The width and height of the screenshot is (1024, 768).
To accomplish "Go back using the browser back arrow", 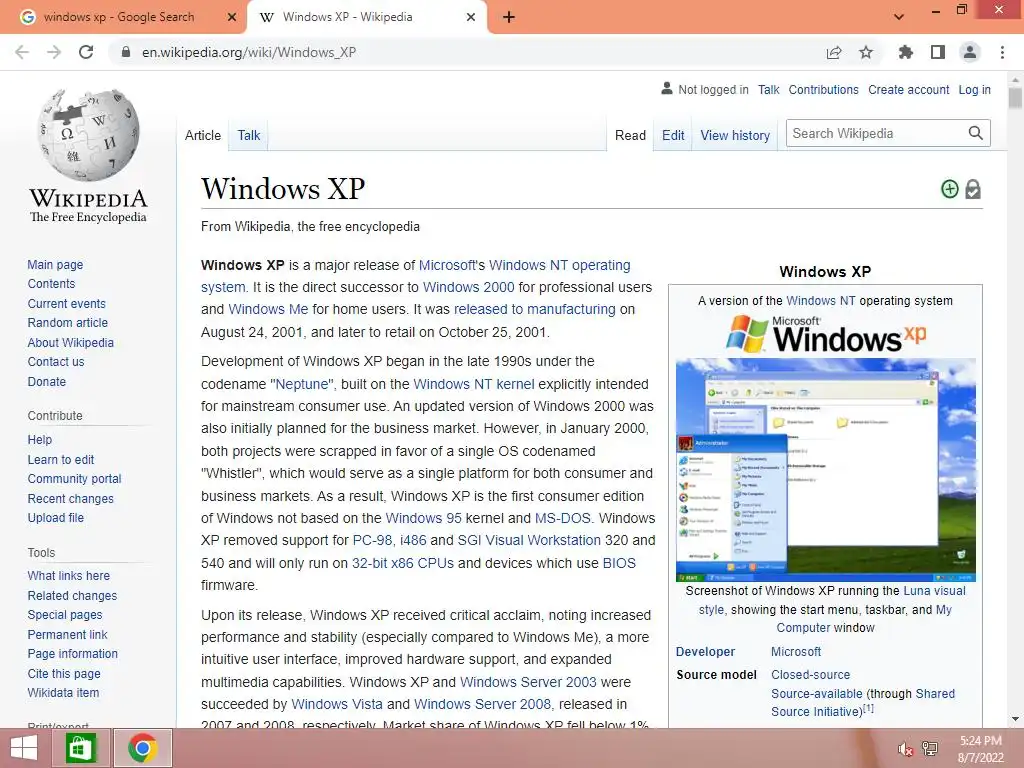I will pos(22,52).
